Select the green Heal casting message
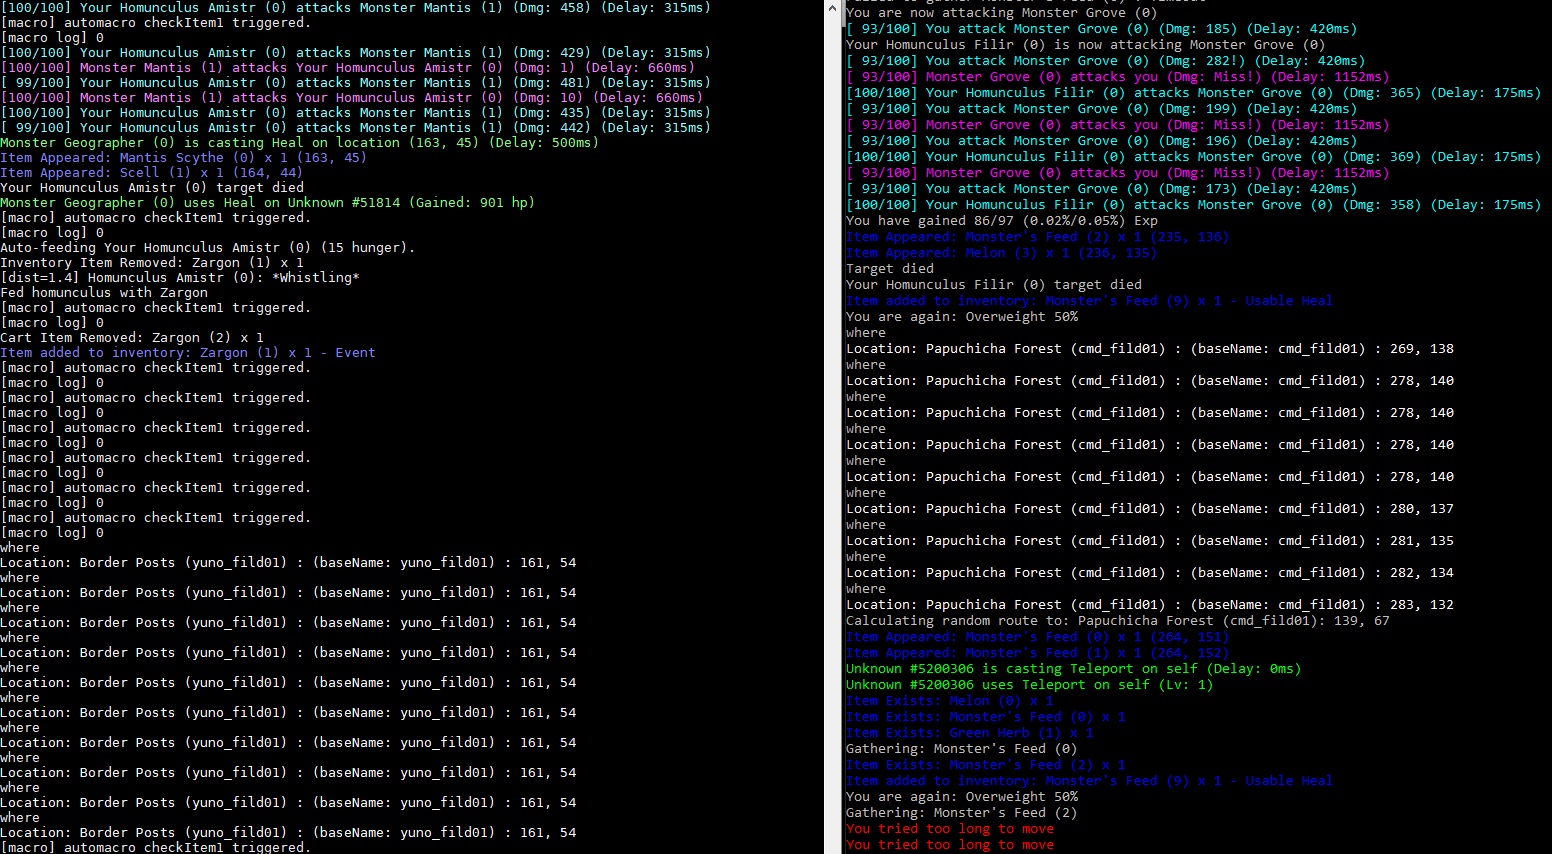 coord(299,142)
